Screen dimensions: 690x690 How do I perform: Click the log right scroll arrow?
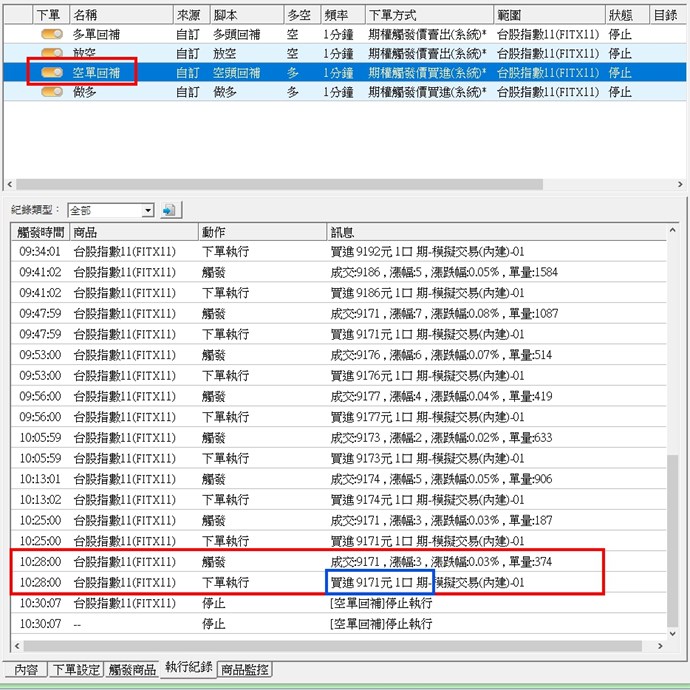point(660,646)
